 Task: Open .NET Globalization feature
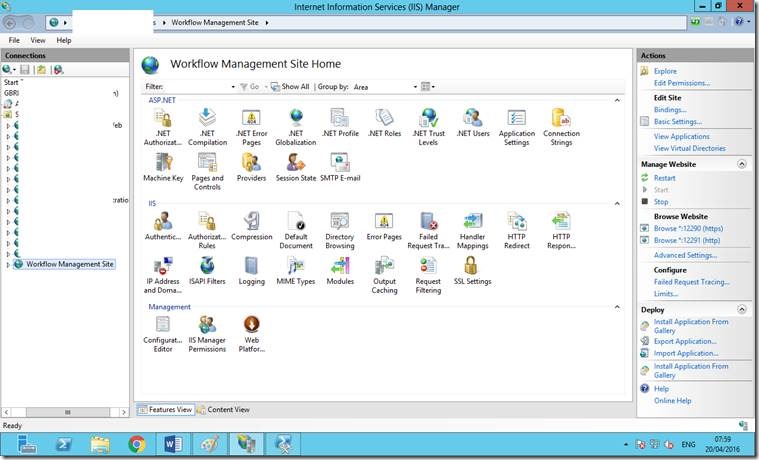[x=296, y=127]
